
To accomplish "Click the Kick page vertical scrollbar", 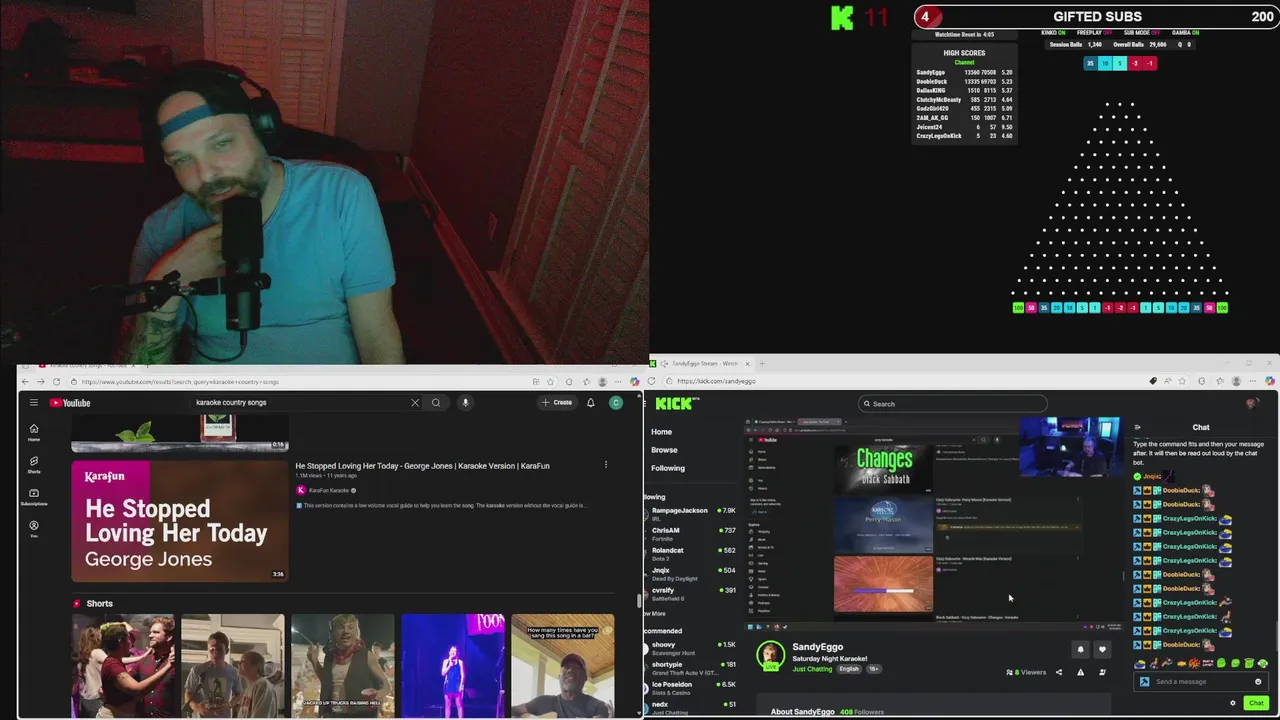I will 1277,635.
